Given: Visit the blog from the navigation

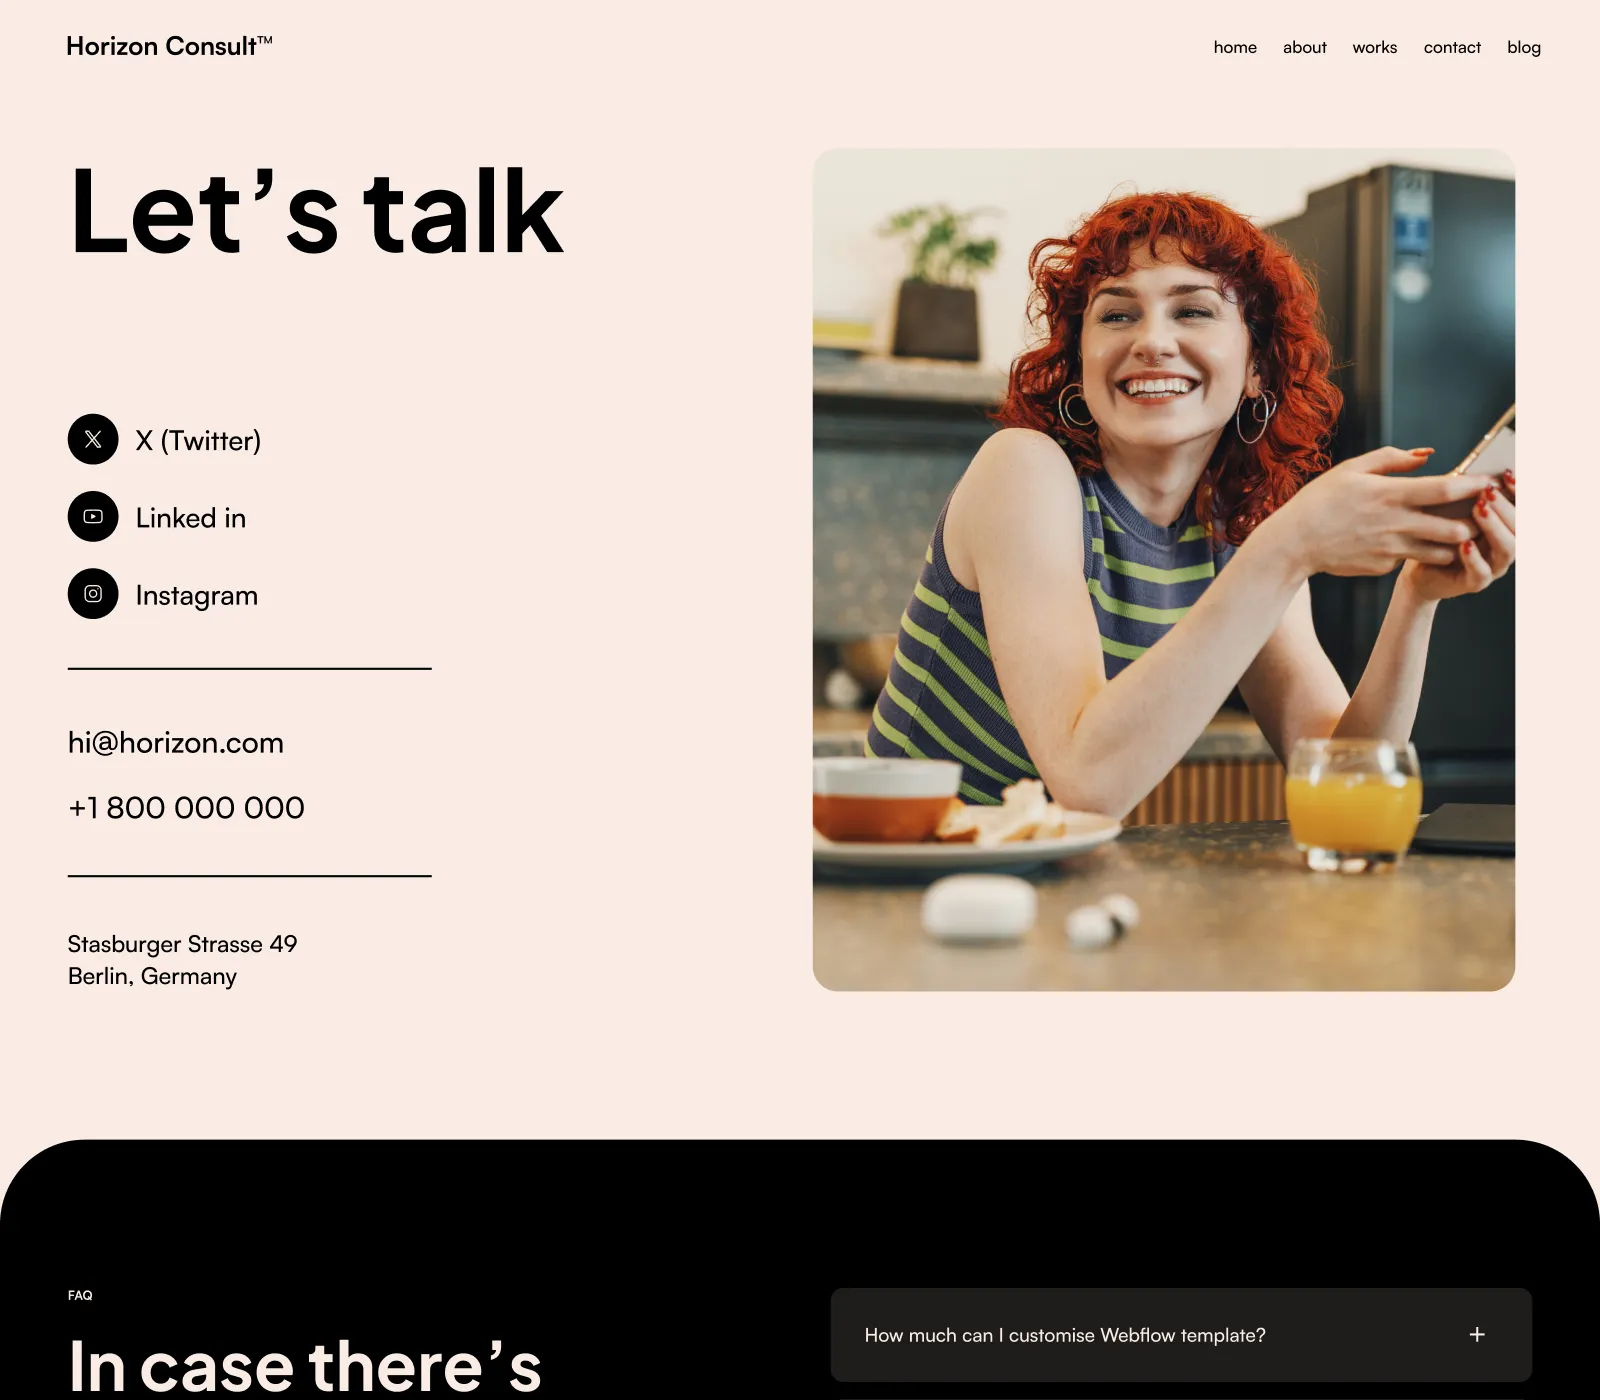Looking at the screenshot, I should coord(1524,47).
